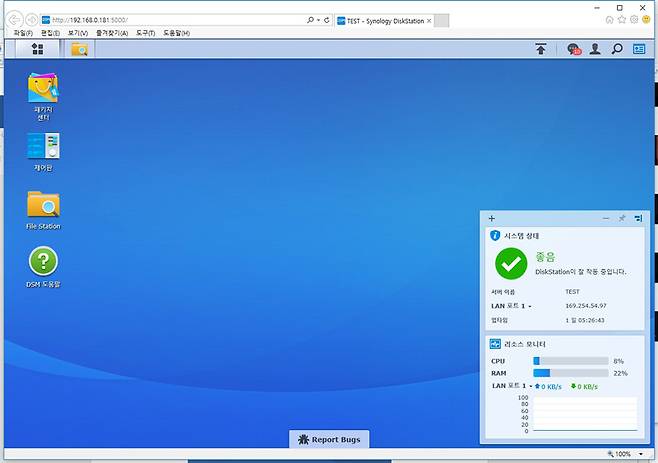Open the DSM Main Menu grid icon
Viewport: 658px width, 463px height.
pyautogui.click(x=37, y=49)
